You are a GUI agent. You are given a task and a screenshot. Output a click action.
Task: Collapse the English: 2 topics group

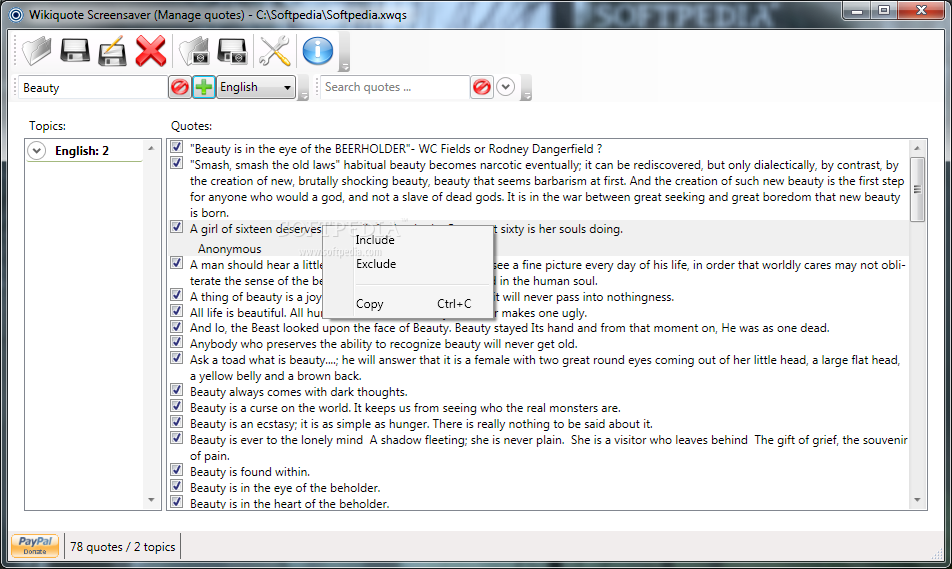pos(36,151)
